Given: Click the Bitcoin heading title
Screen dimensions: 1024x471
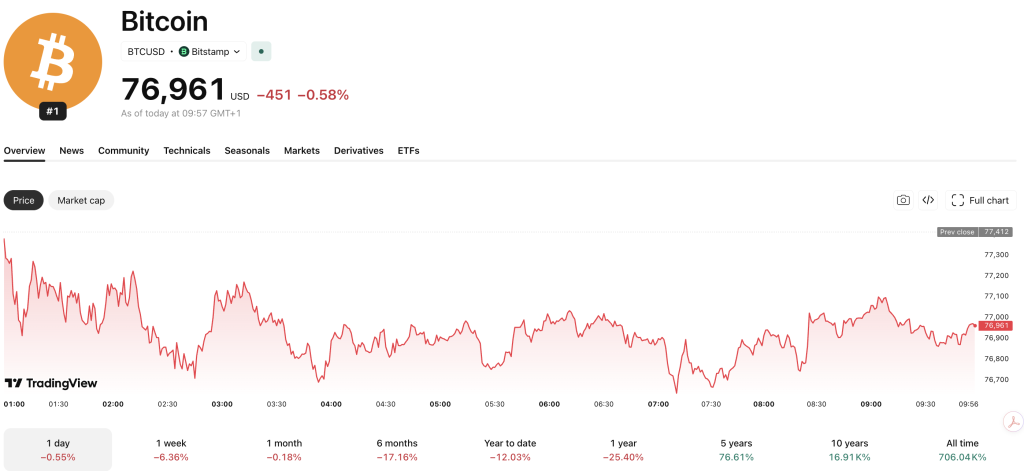Looking at the screenshot, I should click(165, 22).
